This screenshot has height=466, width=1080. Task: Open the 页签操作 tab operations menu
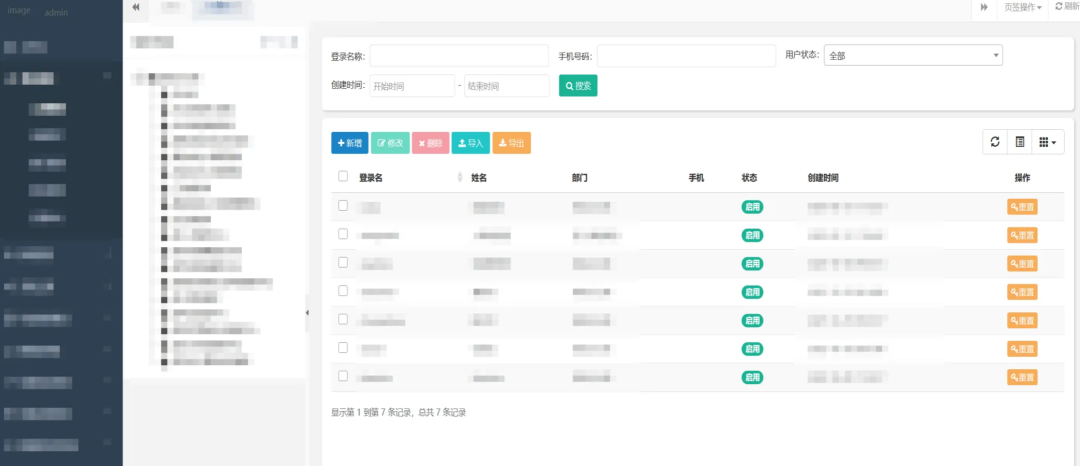pyautogui.click(x=1022, y=7)
